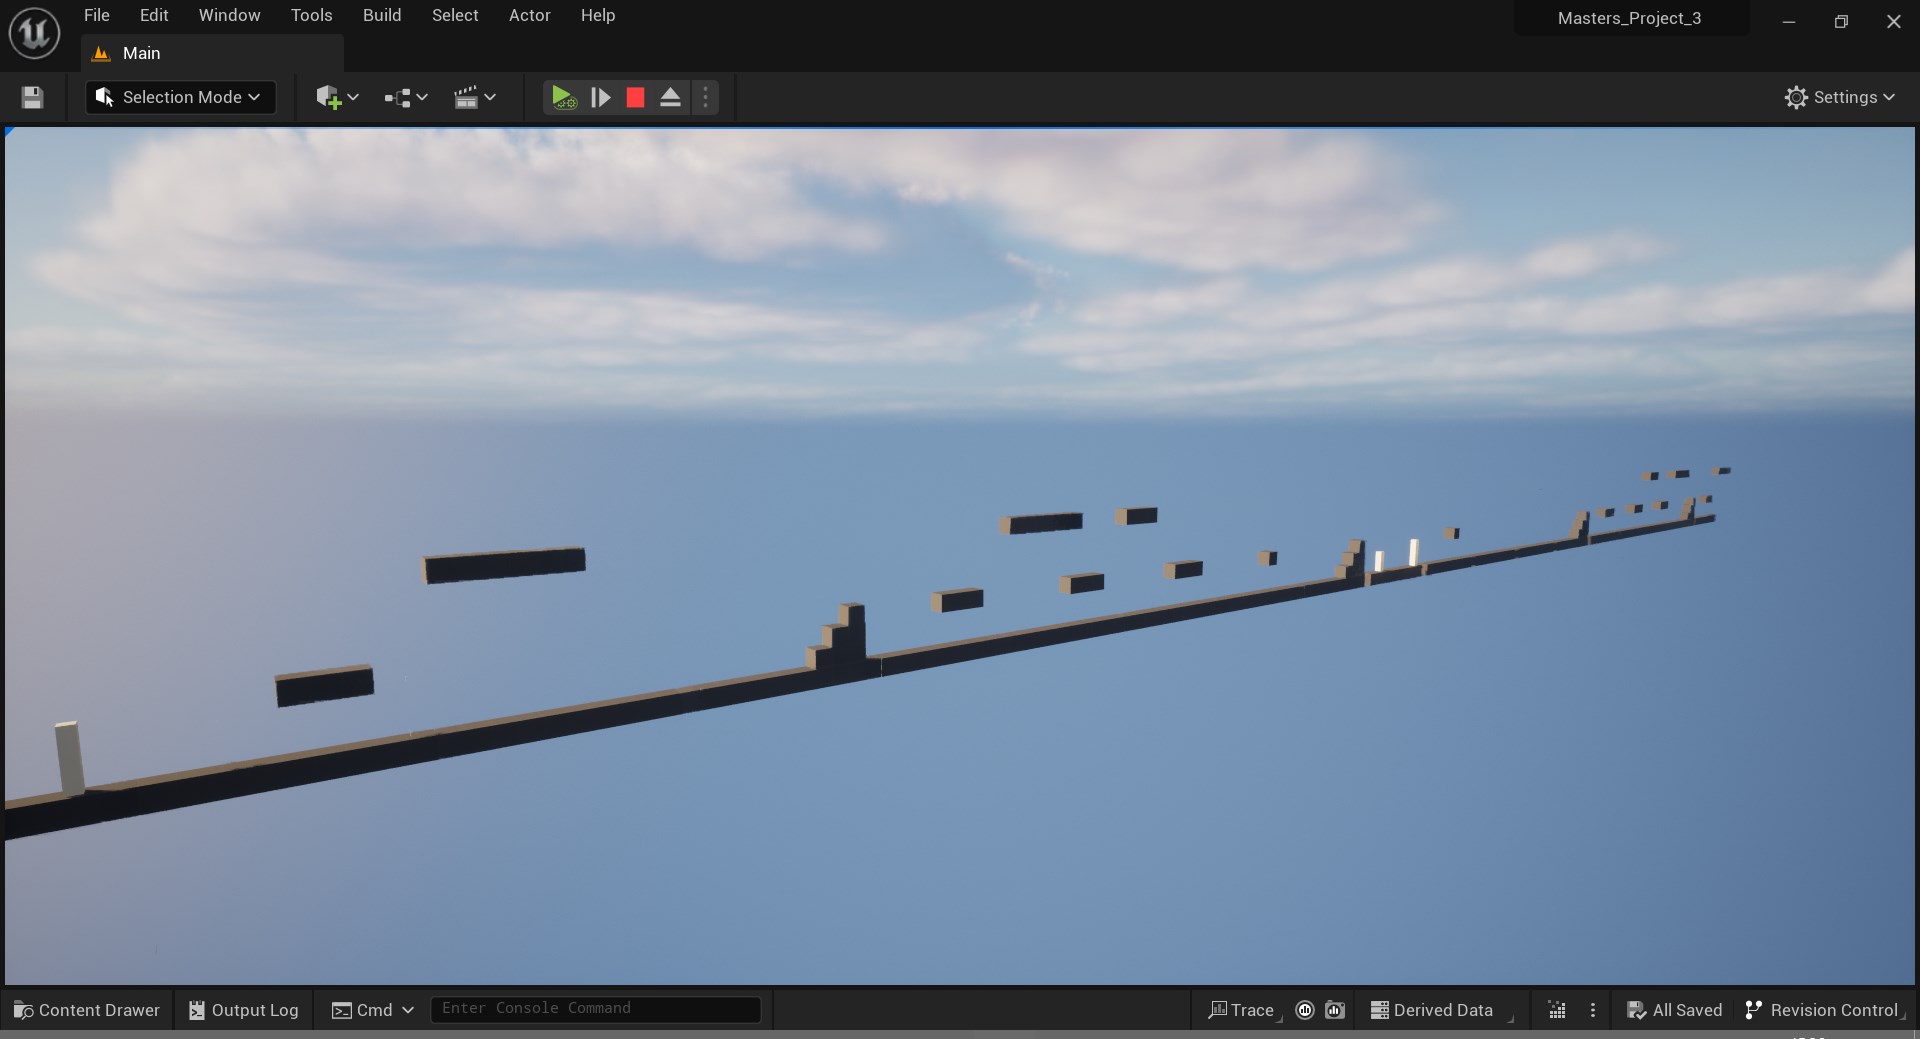Stop the play session with red square

635,97
